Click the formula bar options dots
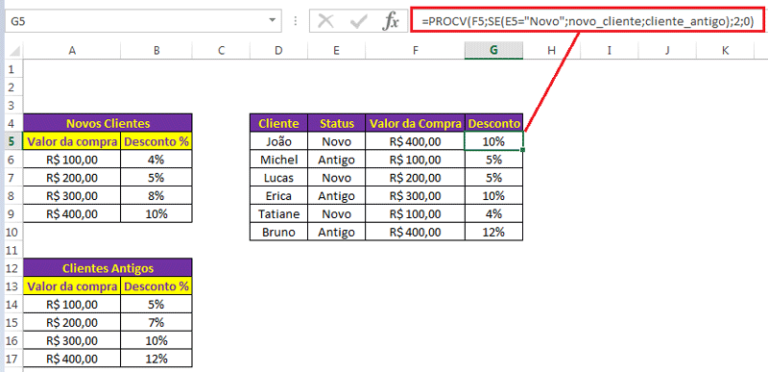 click(295, 22)
